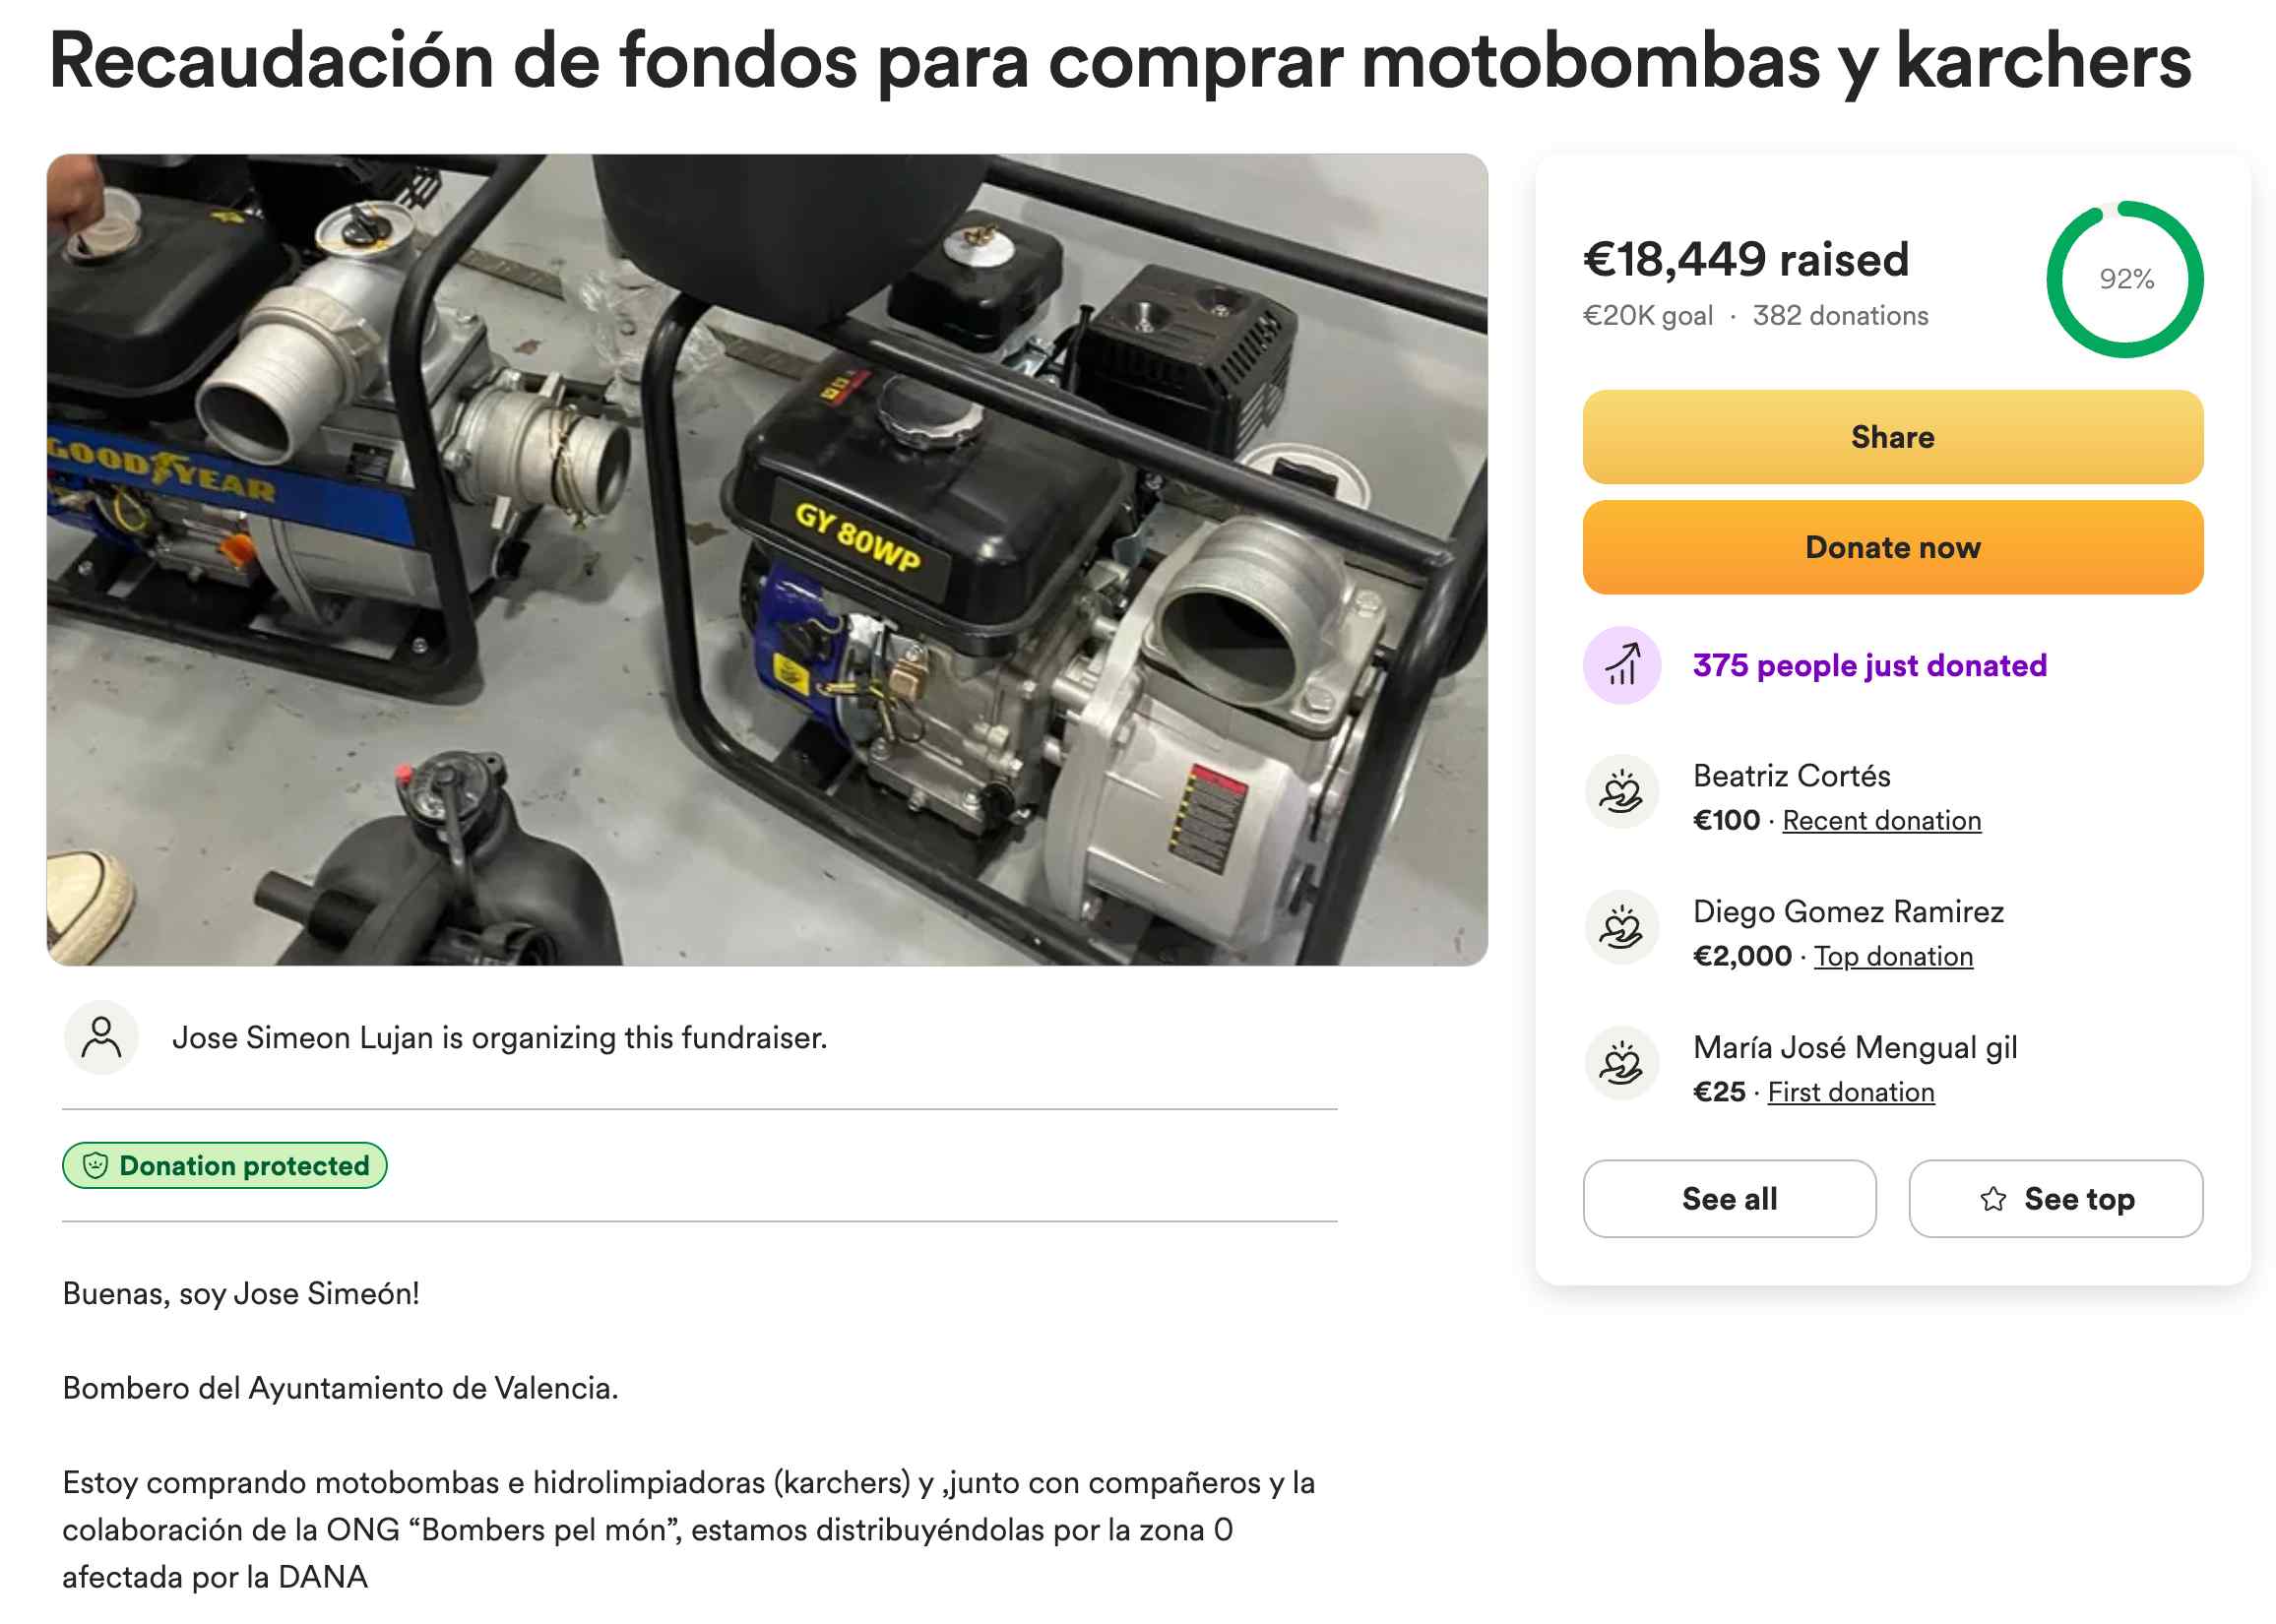The image size is (2276, 1624).
Task: Open the First donation link
Action: tap(1850, 1092)
